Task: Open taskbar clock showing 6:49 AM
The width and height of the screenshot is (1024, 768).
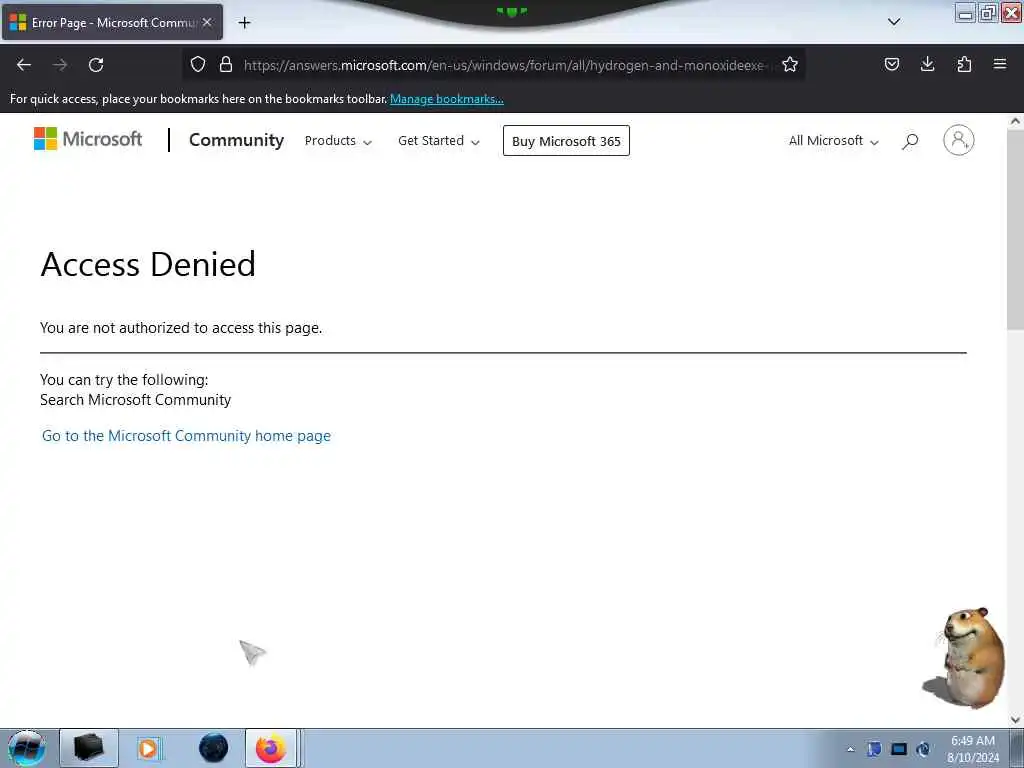Action: click(972, 749)
